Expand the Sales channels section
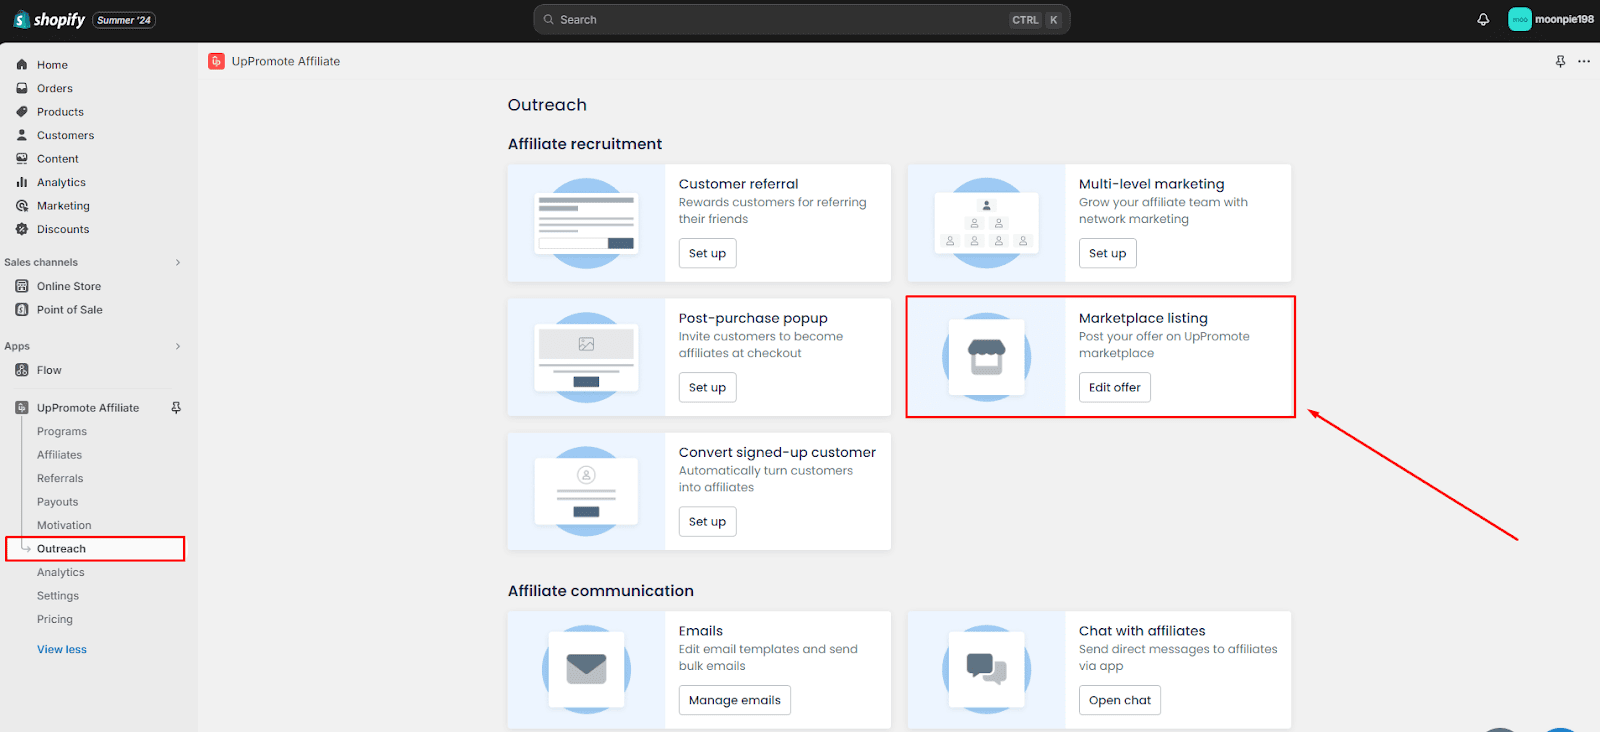This screenshot has width=1600, height=732. click(x=178, y=263)
